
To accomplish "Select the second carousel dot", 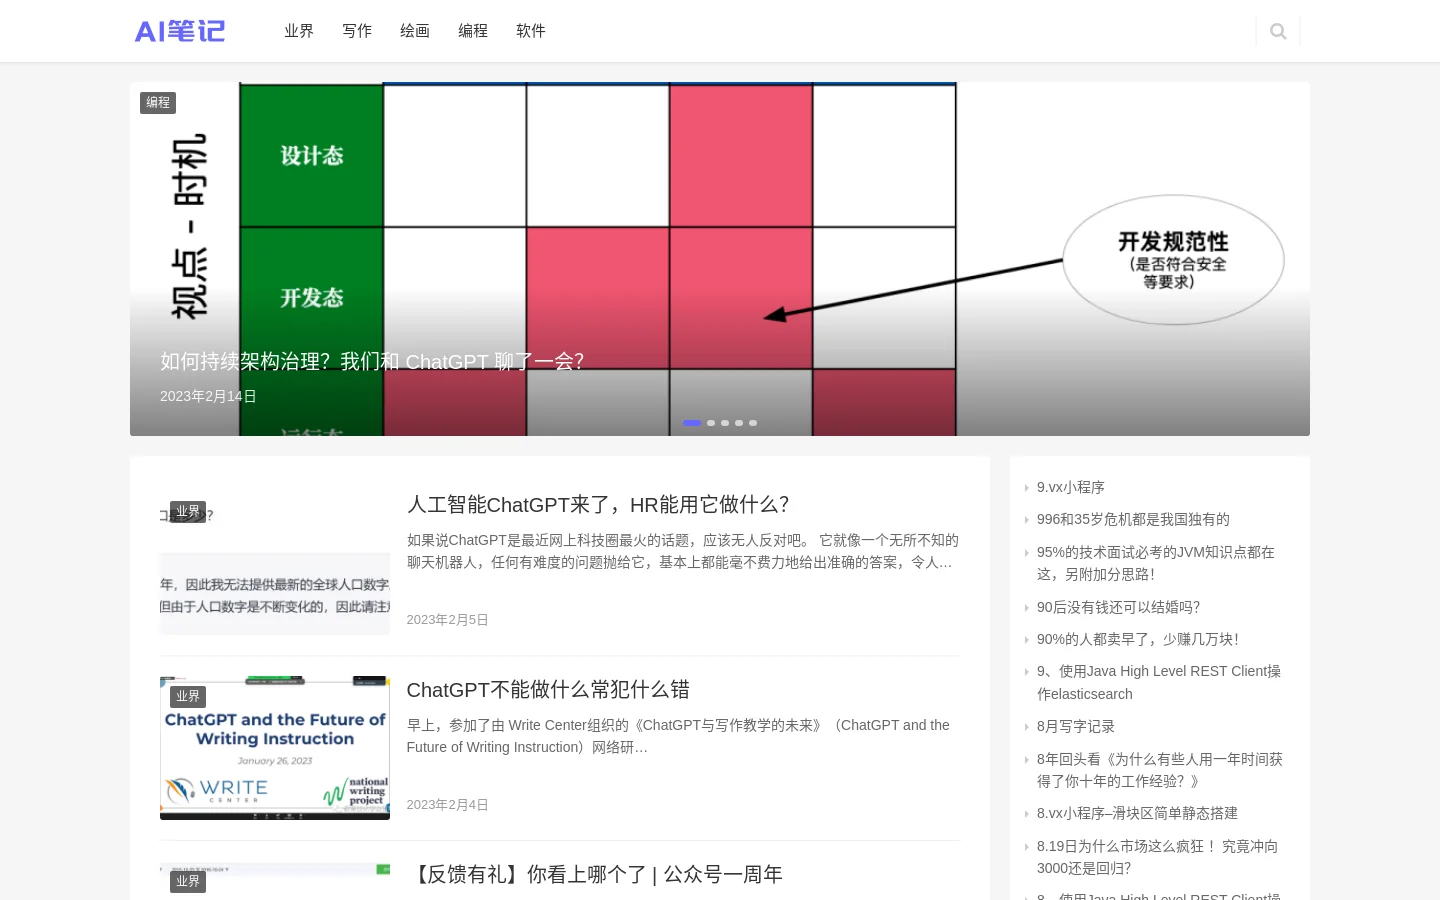I will click(x=711, y=423).
